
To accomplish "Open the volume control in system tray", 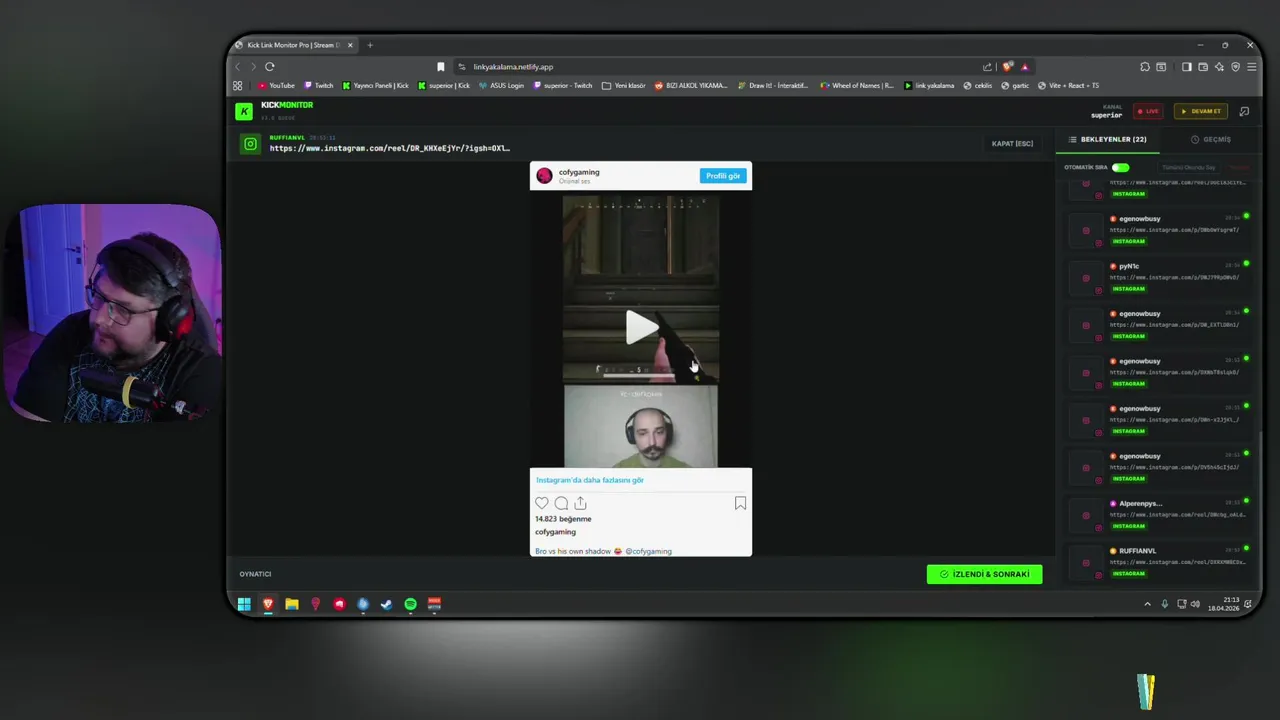I will [1195, 604].
